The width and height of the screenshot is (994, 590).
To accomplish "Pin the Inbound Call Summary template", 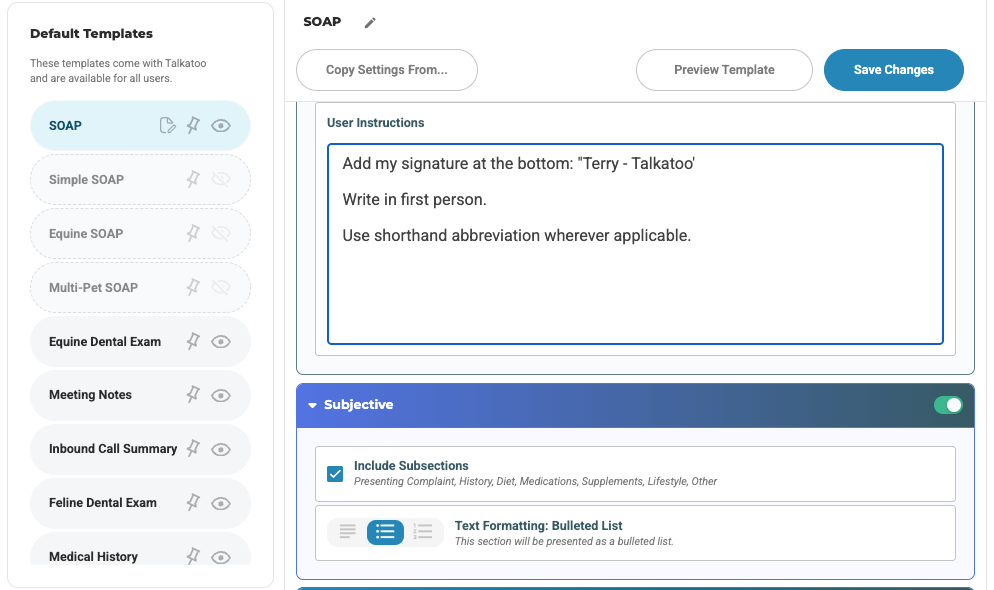I will [193, 449].
